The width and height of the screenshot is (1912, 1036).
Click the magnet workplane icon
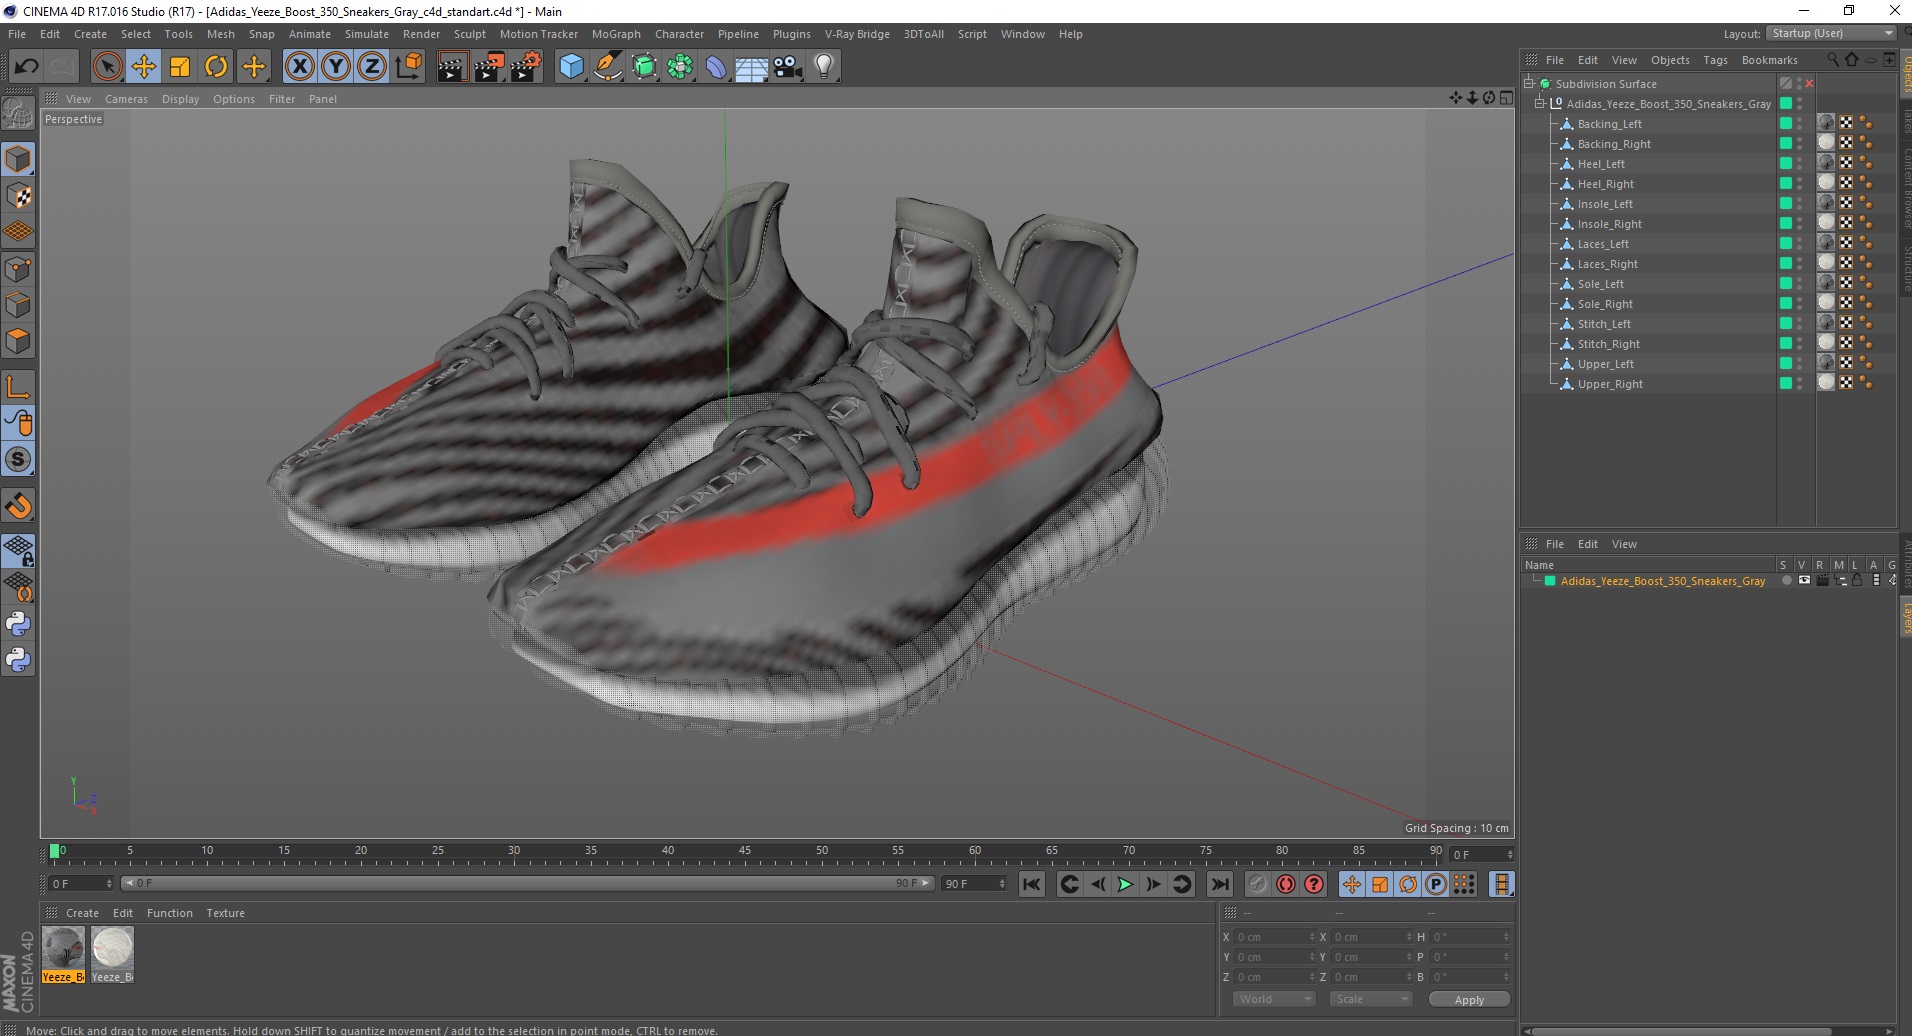tap(18, 506)
